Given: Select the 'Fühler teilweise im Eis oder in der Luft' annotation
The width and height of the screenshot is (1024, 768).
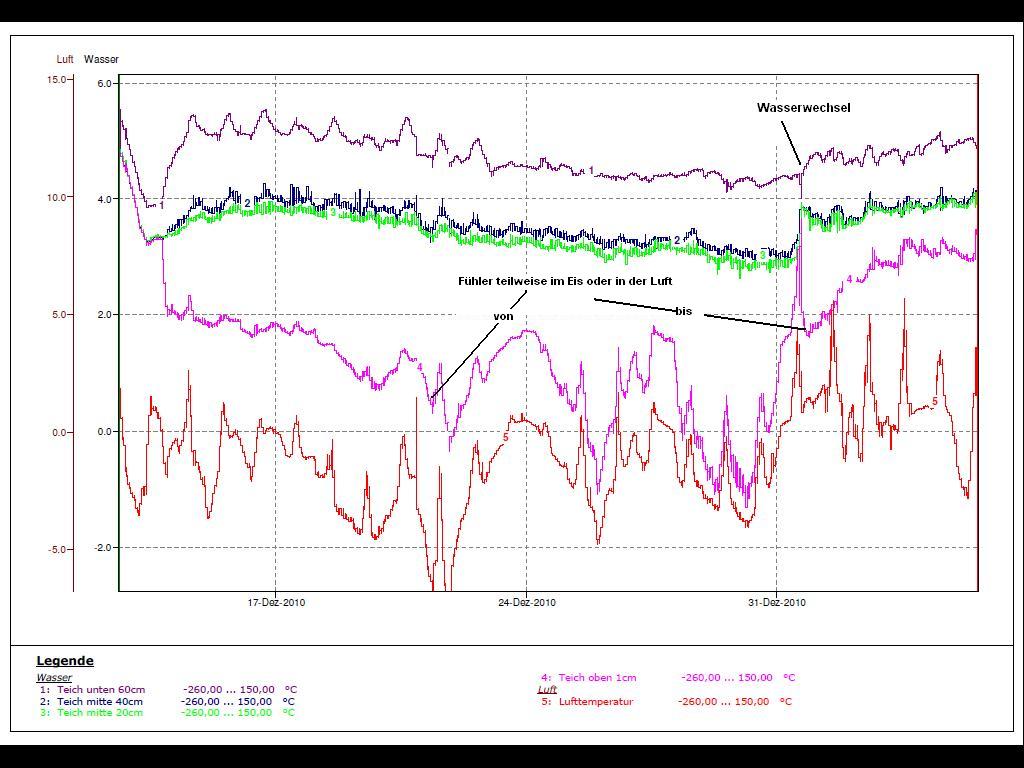Looking at the screenshot, I should coord(565,282).
